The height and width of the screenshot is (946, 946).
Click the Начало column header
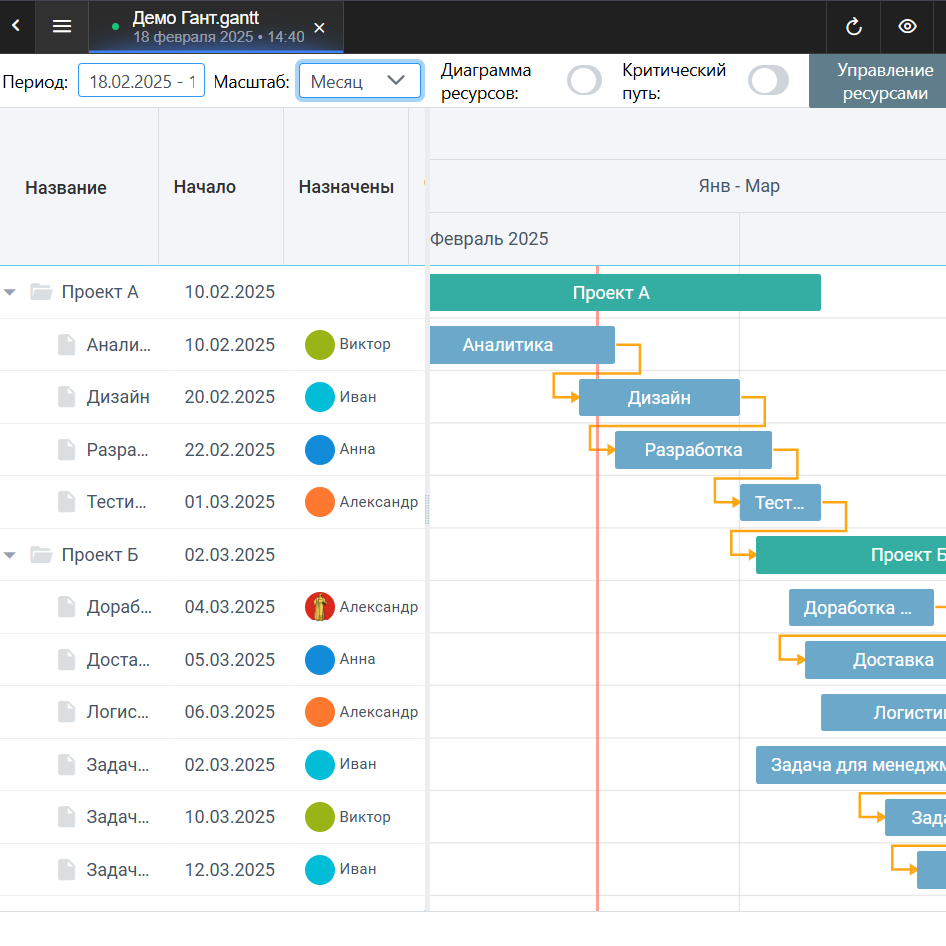(x=205, y=187)
